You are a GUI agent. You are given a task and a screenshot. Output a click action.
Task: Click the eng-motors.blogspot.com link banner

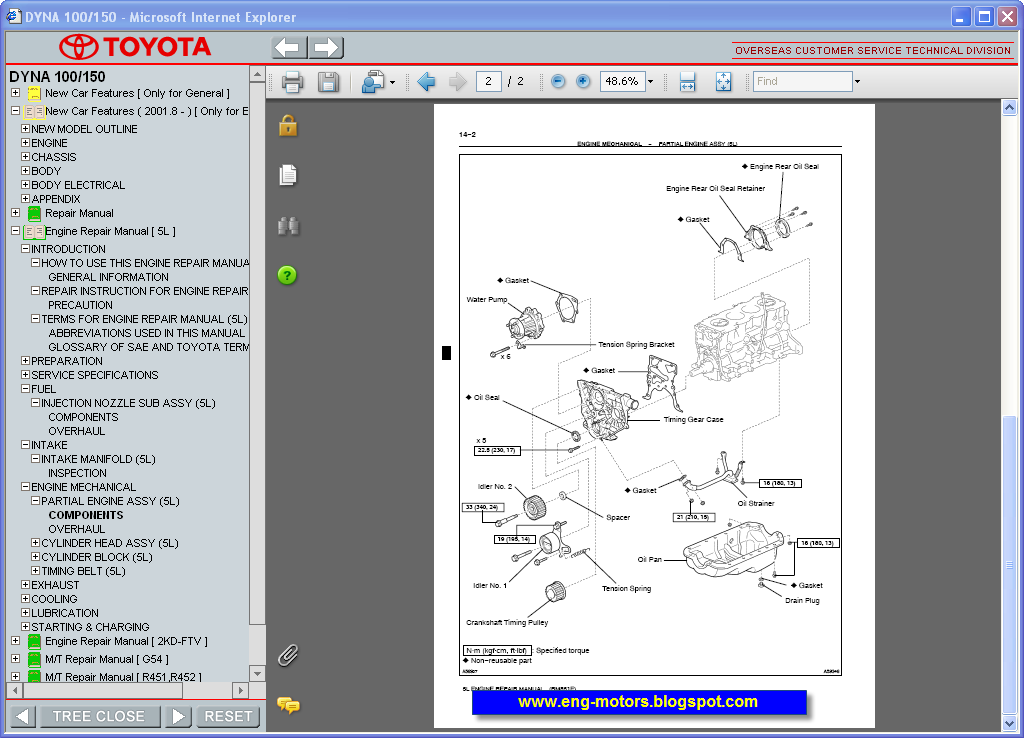point(638,702)
